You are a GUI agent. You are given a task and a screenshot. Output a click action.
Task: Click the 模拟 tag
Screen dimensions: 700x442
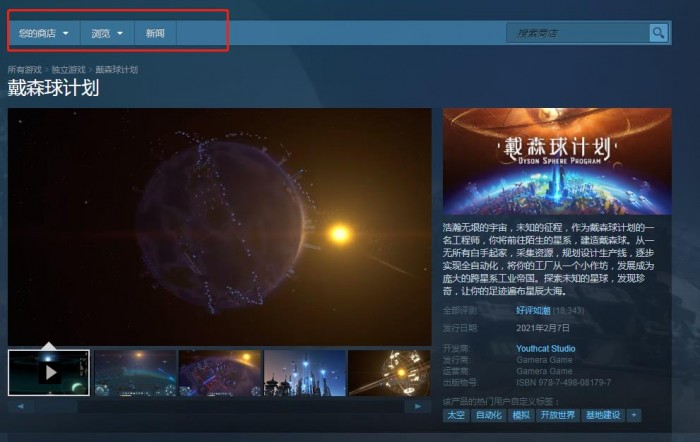[x=521, y=415]
